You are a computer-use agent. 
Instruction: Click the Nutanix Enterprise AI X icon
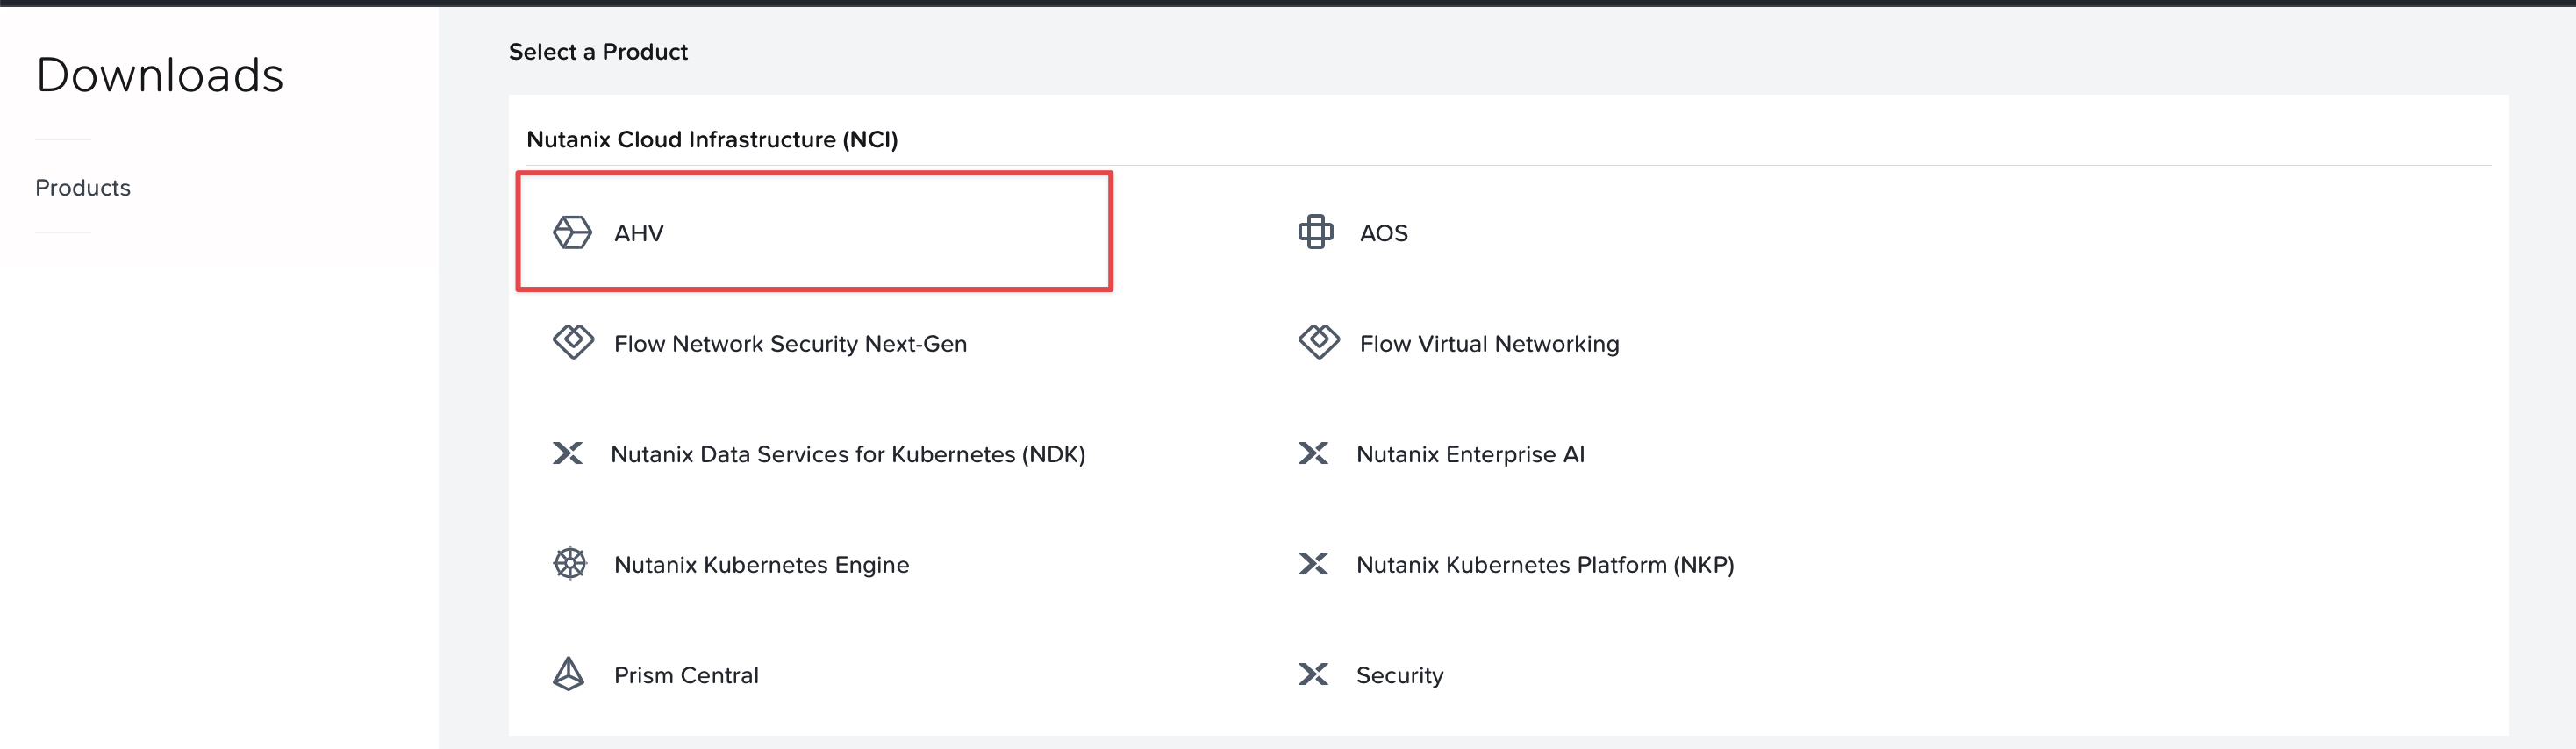(x=1312, y=453)
